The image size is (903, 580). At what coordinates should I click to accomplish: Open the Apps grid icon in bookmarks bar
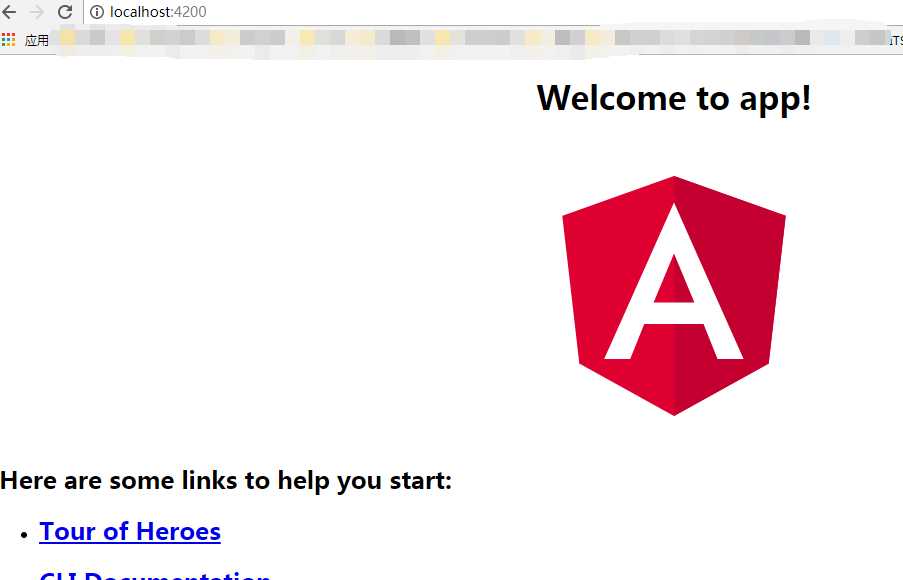tap(9, 39)
